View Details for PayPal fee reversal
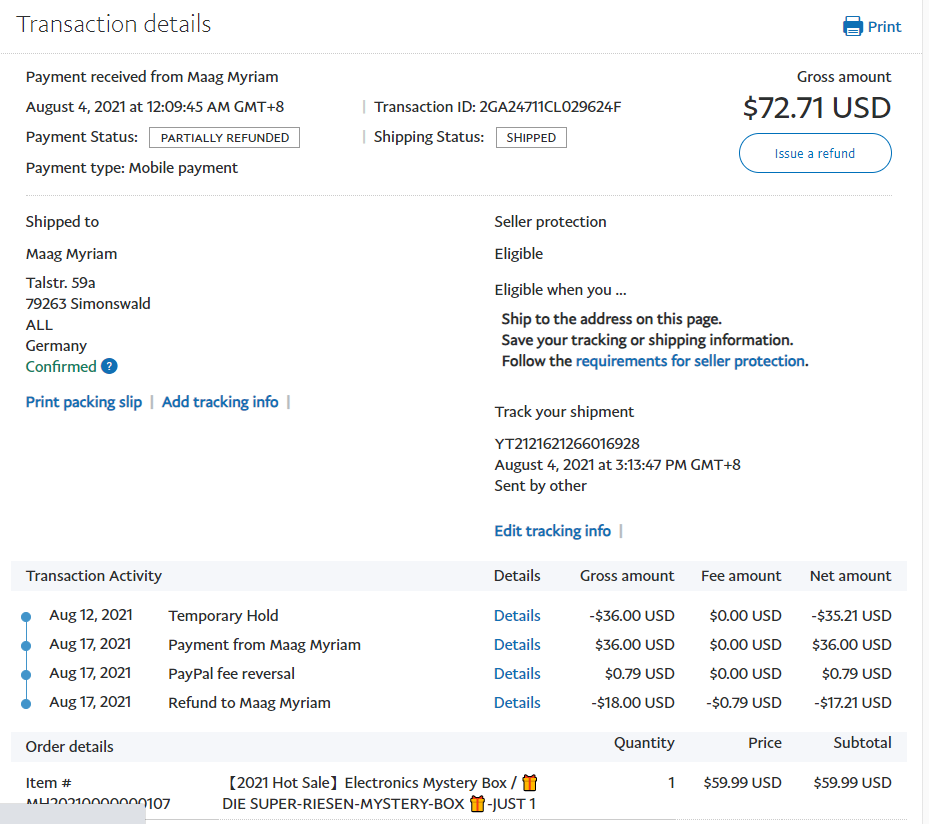 pos(517,674)
